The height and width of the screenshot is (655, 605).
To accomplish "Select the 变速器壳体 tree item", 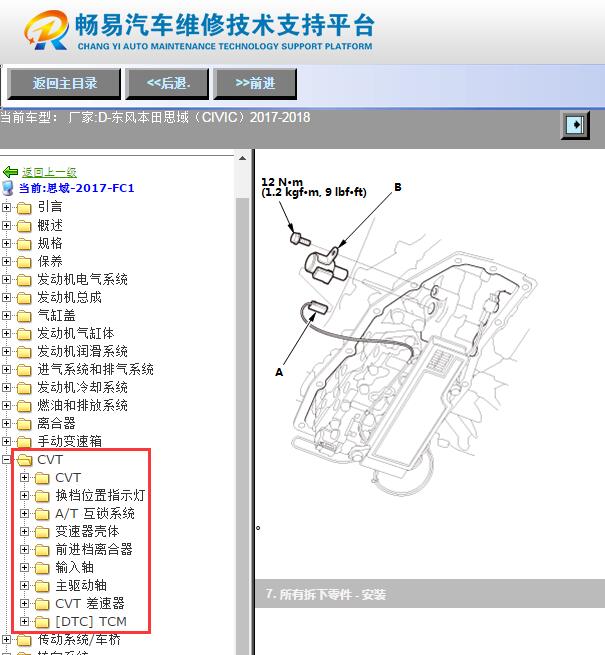I will 87,531.
